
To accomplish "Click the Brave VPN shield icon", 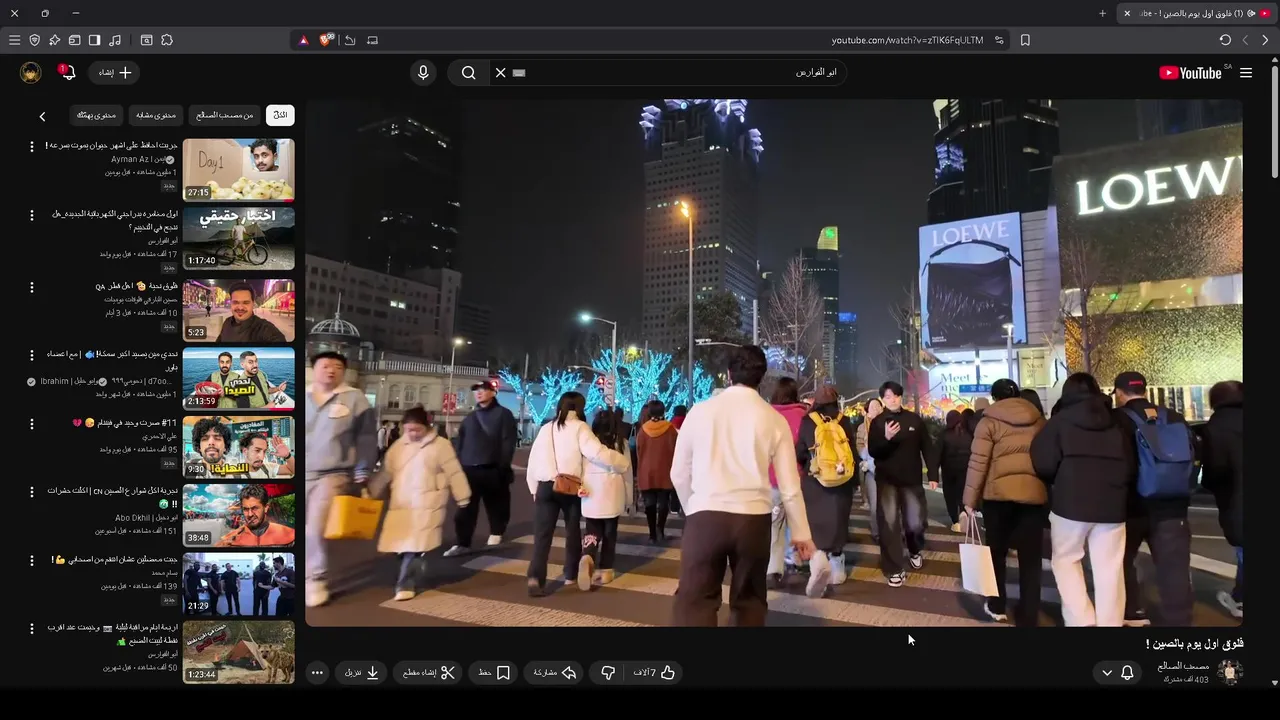I will point(34,40).
